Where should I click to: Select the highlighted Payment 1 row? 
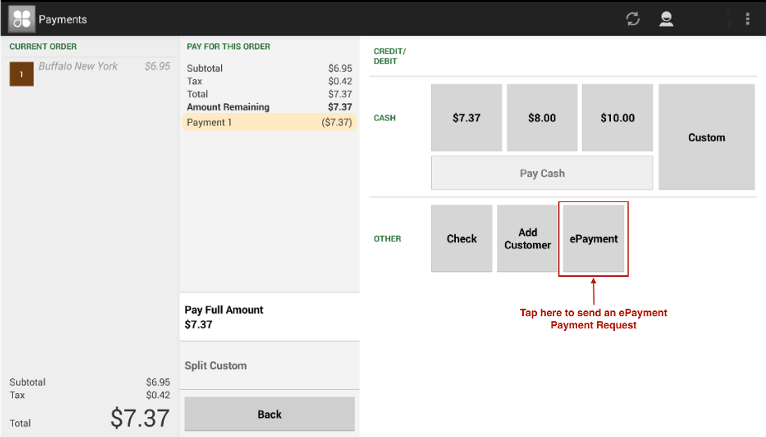269,122
